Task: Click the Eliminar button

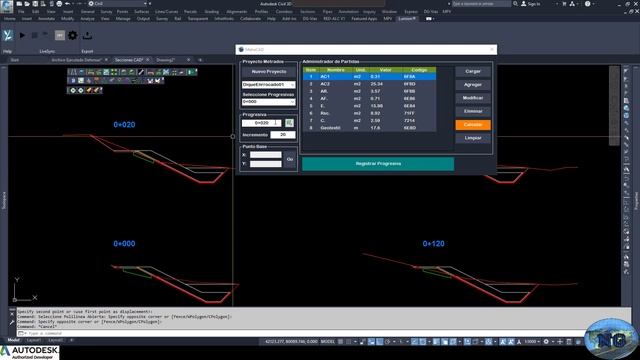Action: [473, 111]
